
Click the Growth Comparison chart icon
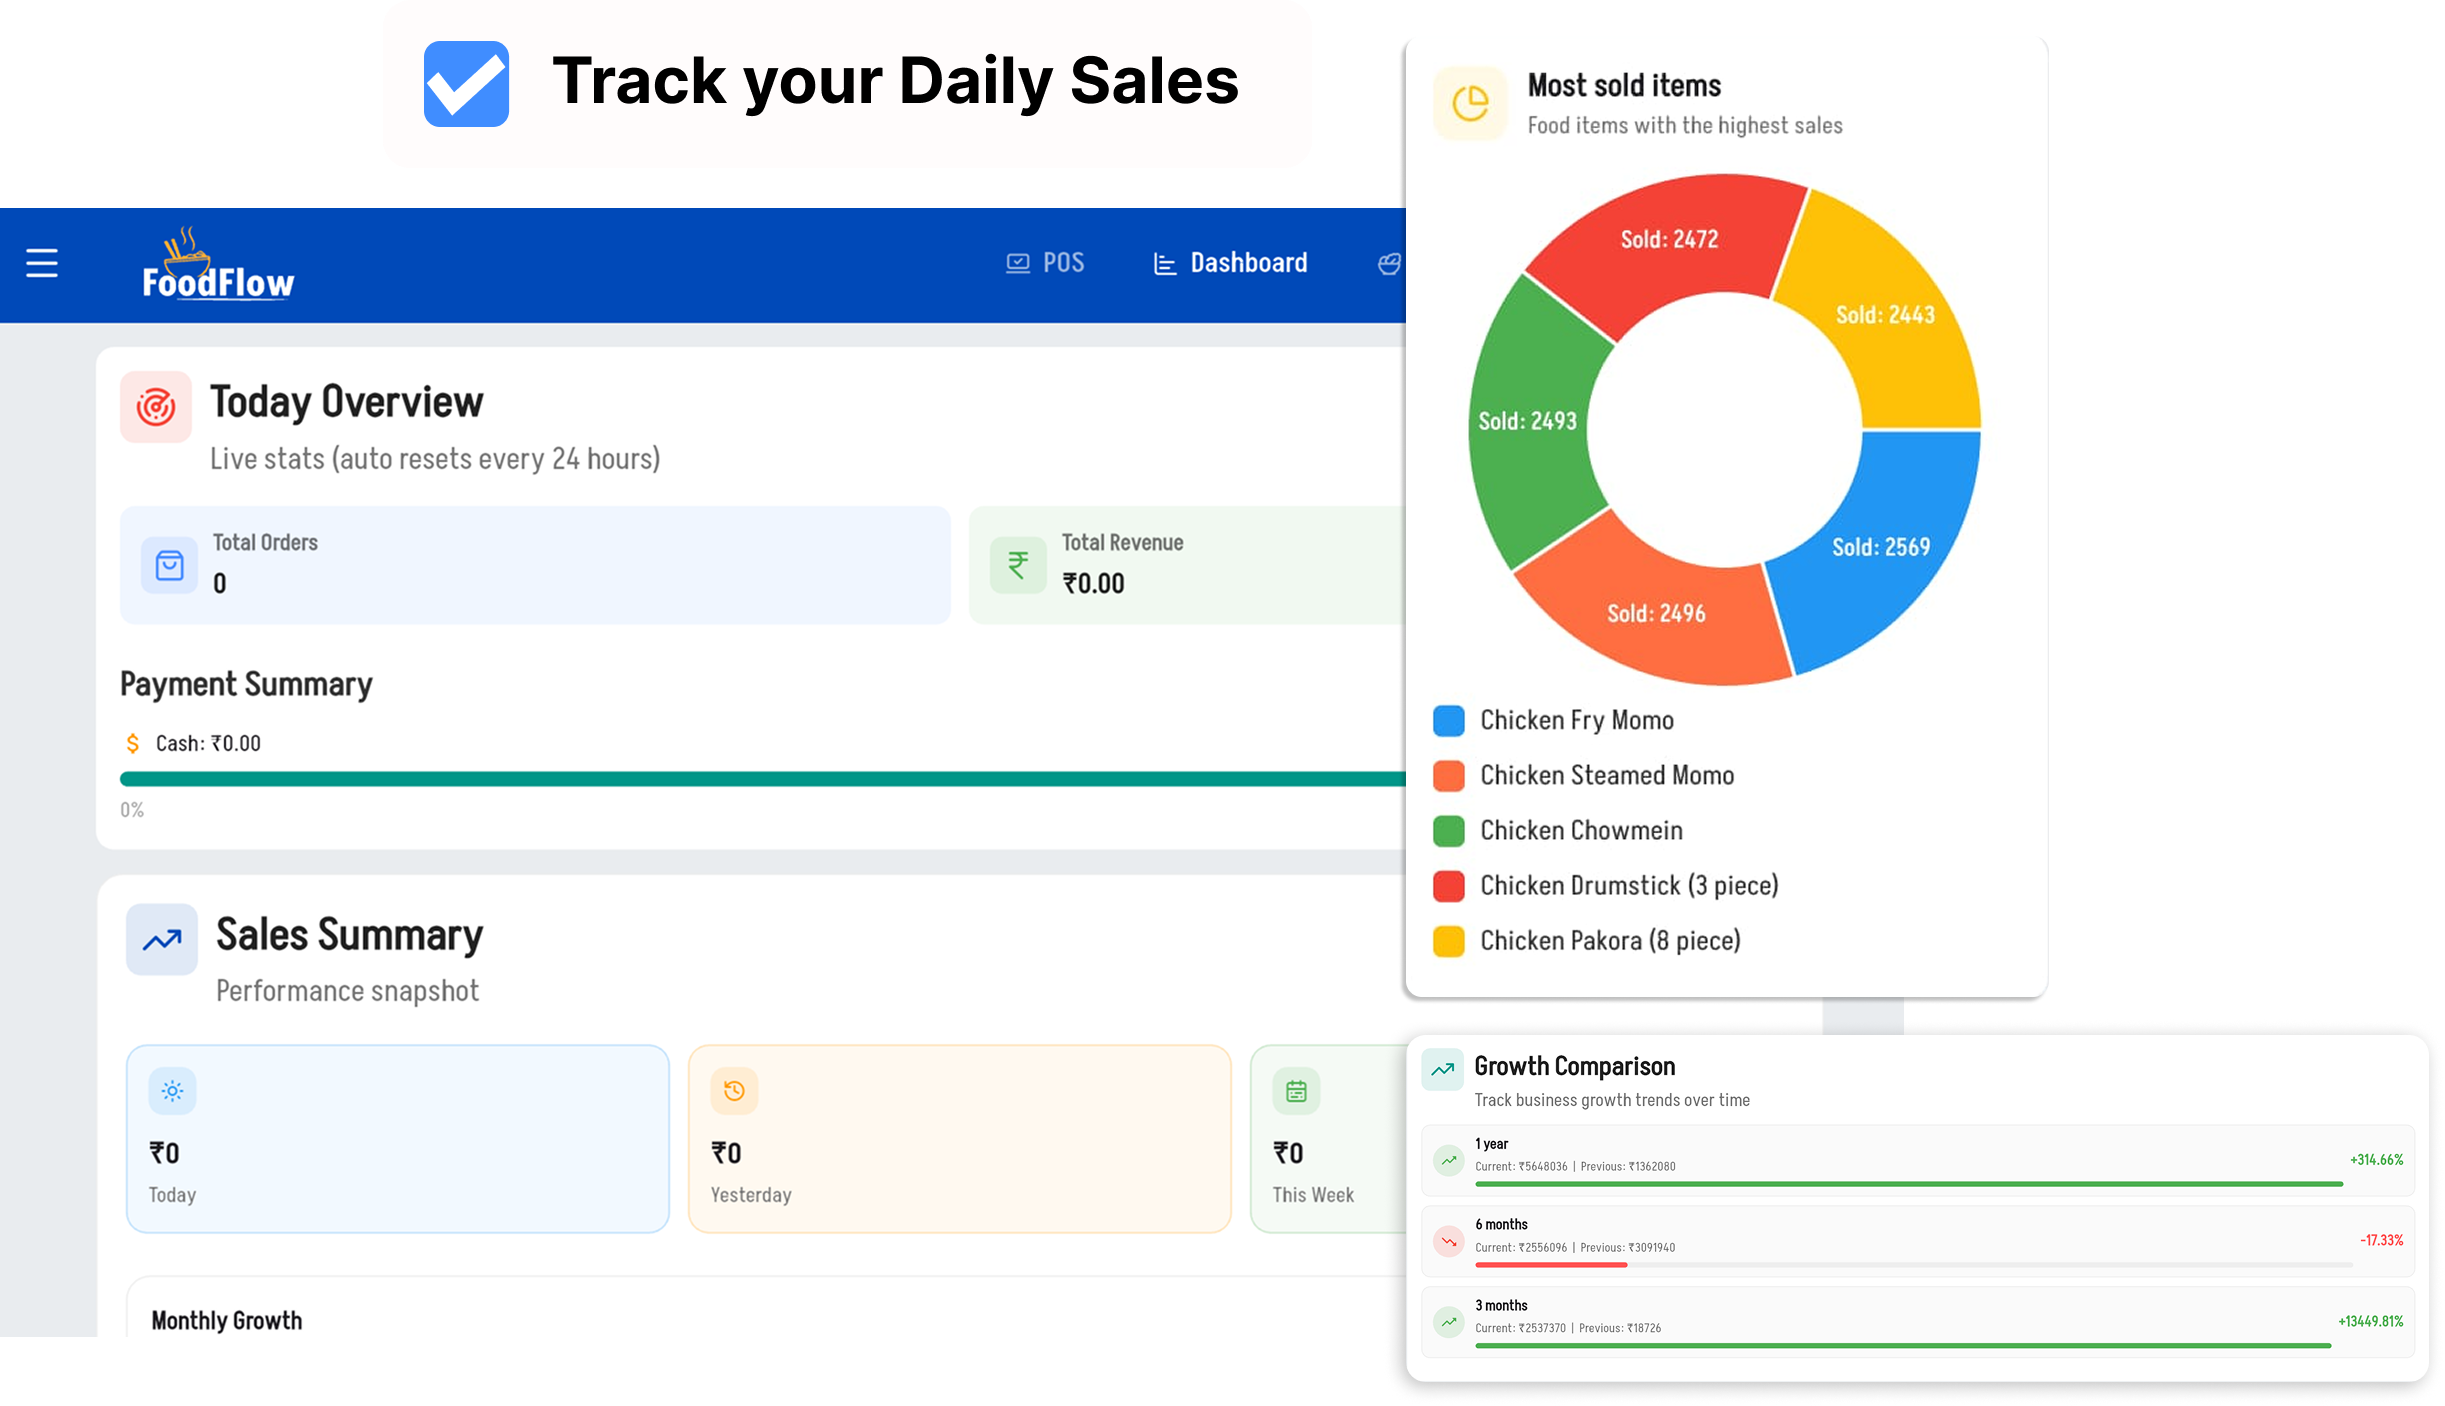pyautogui.click(x=1442, y=1069)
